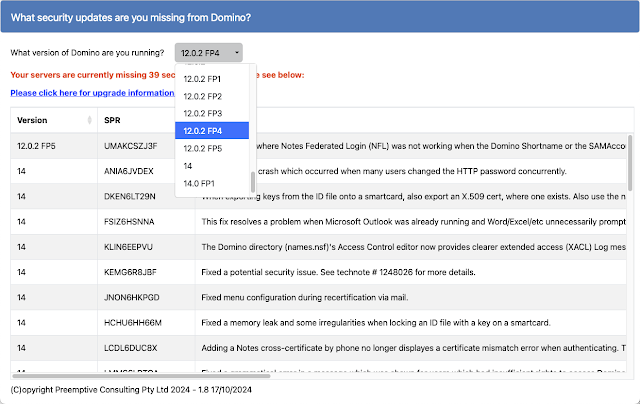Pick highlighted 12.0.2 FP4 option
The height and width of the screenshot is (404, 640).
coord(212,131)
